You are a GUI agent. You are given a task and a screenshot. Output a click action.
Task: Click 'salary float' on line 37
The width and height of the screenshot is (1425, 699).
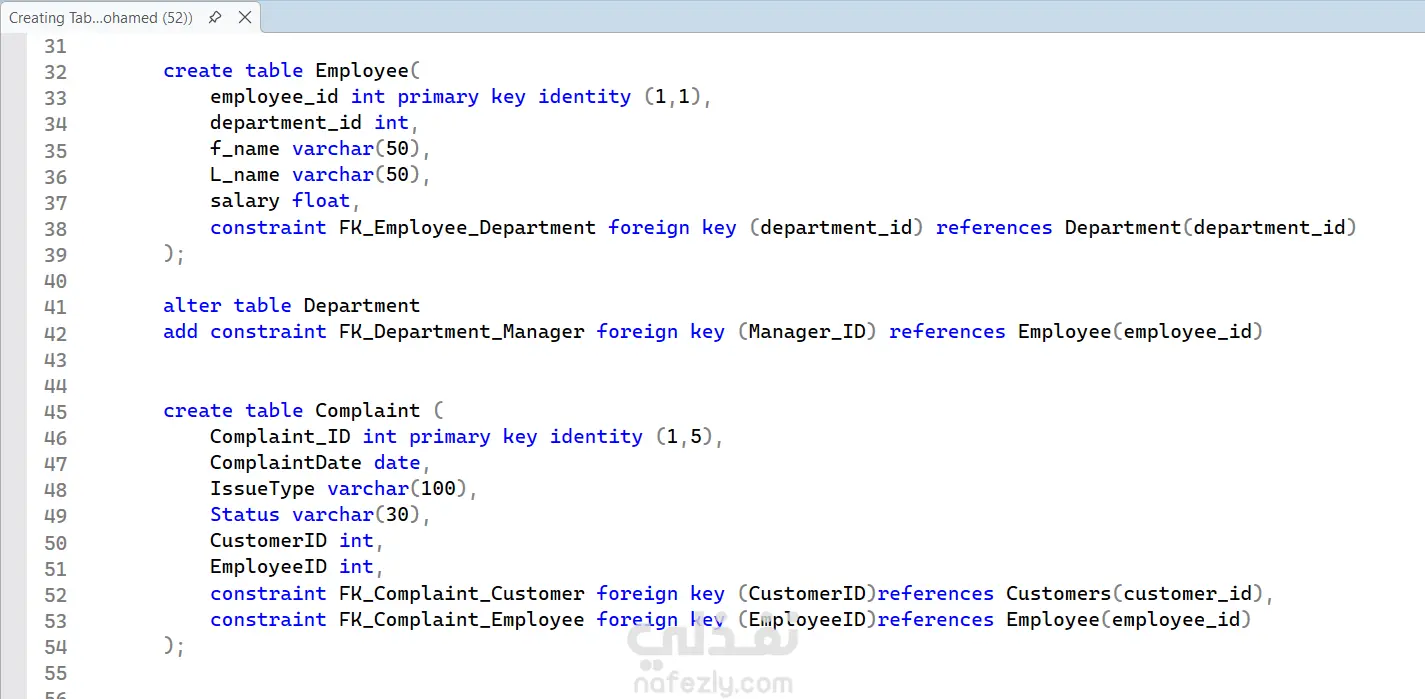coord(280,201)
